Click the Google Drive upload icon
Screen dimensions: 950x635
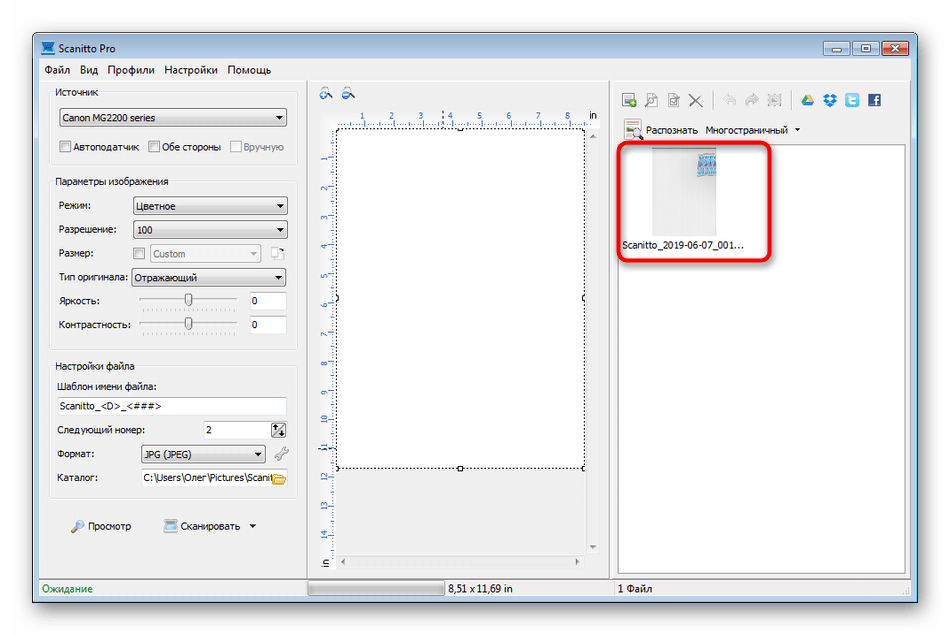808,100
